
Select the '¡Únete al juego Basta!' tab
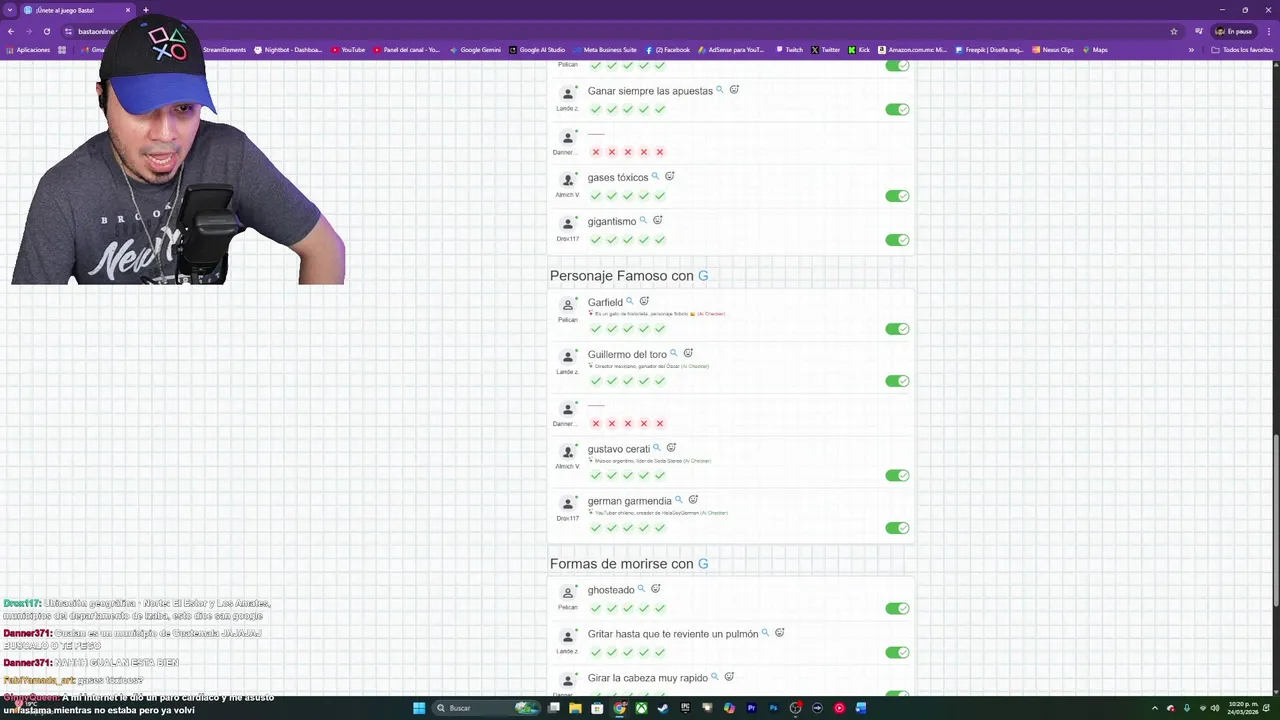click(x=78, y=10)
